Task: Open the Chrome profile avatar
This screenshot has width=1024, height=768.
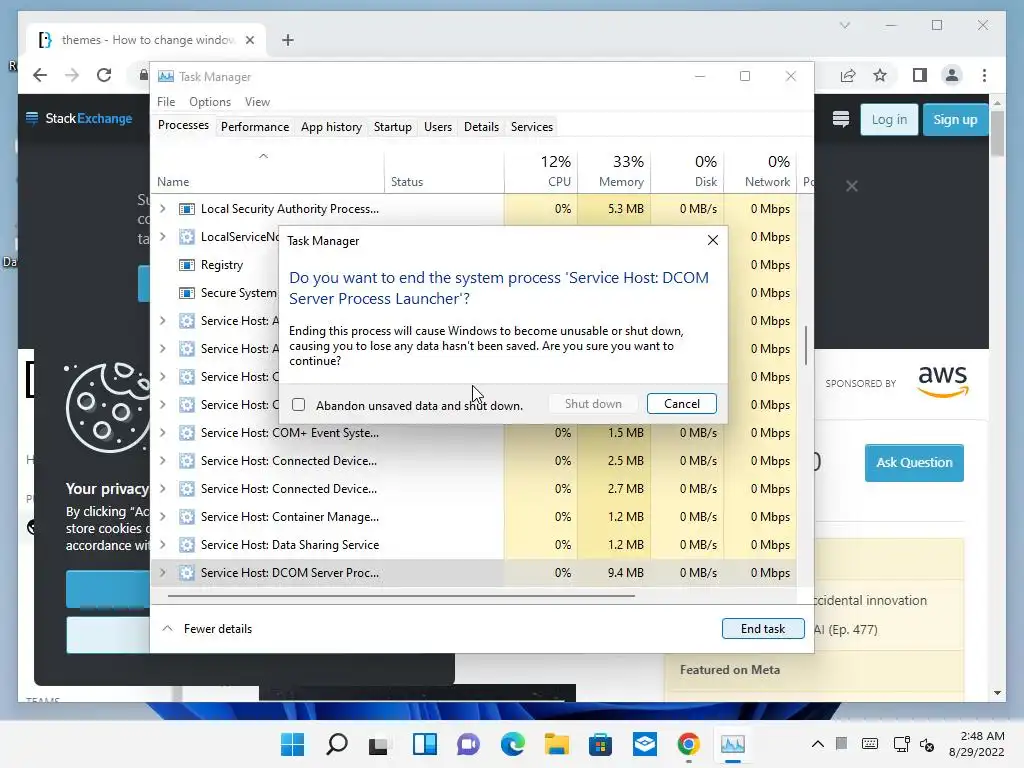Action: coord(952,75)
